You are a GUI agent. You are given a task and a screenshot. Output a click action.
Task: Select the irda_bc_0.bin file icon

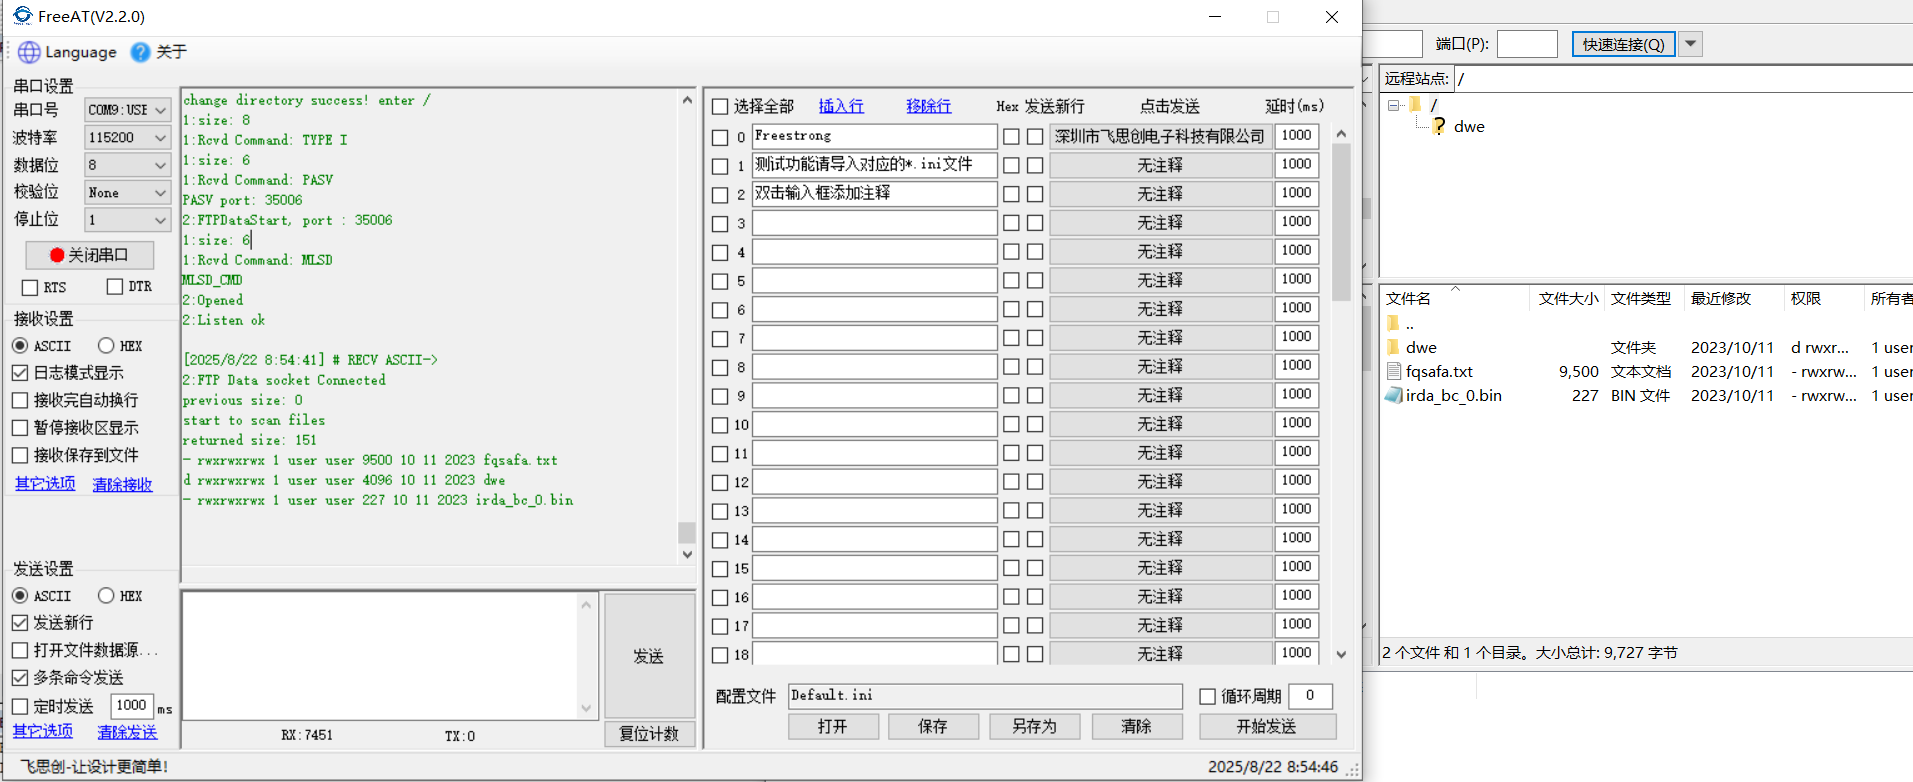[x=1394, y=396]
